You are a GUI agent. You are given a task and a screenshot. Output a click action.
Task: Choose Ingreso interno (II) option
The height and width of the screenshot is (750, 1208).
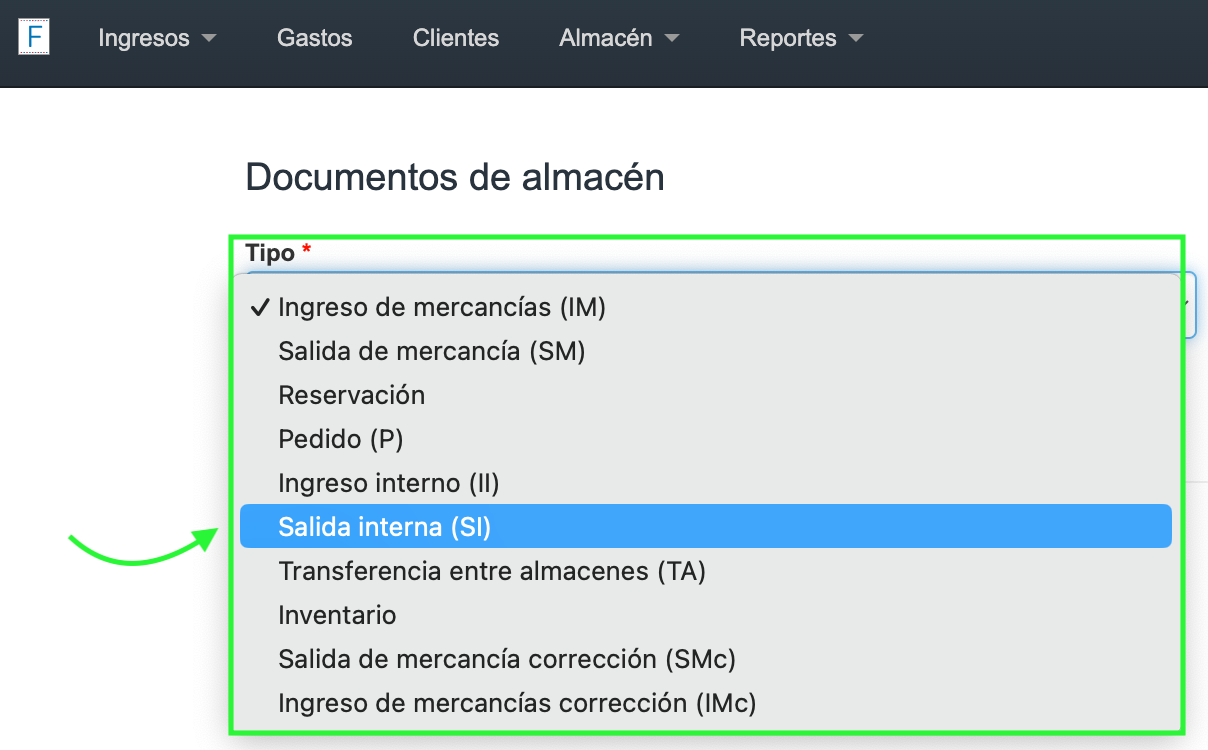[389, 483]
